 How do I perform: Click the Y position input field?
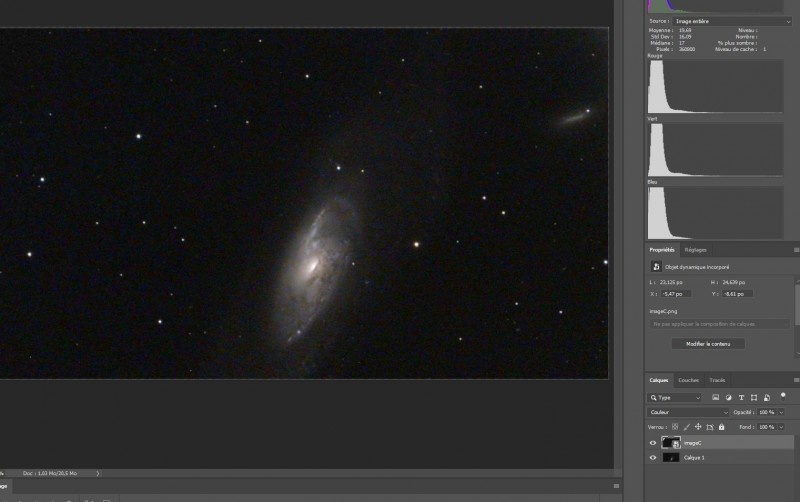pyautogui.click(x=737, y=294)
